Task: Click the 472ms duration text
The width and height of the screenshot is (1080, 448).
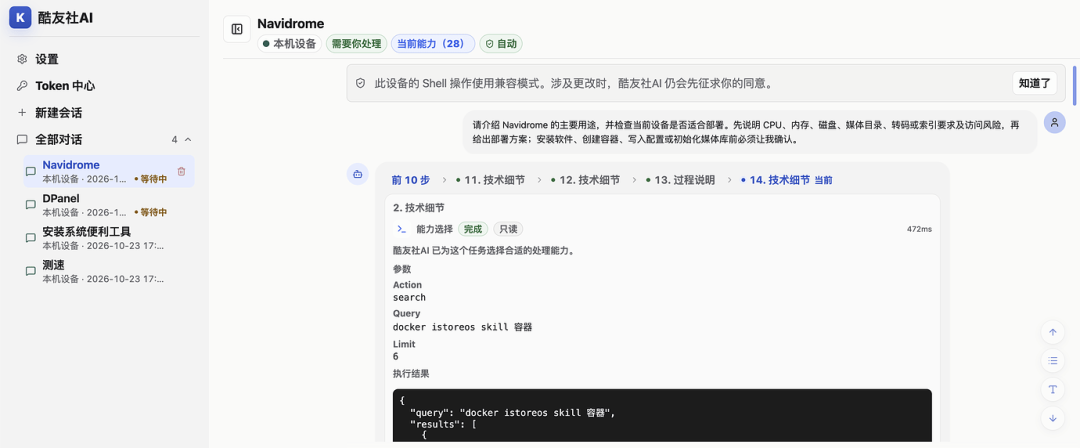Action: [x=919, y=229]
